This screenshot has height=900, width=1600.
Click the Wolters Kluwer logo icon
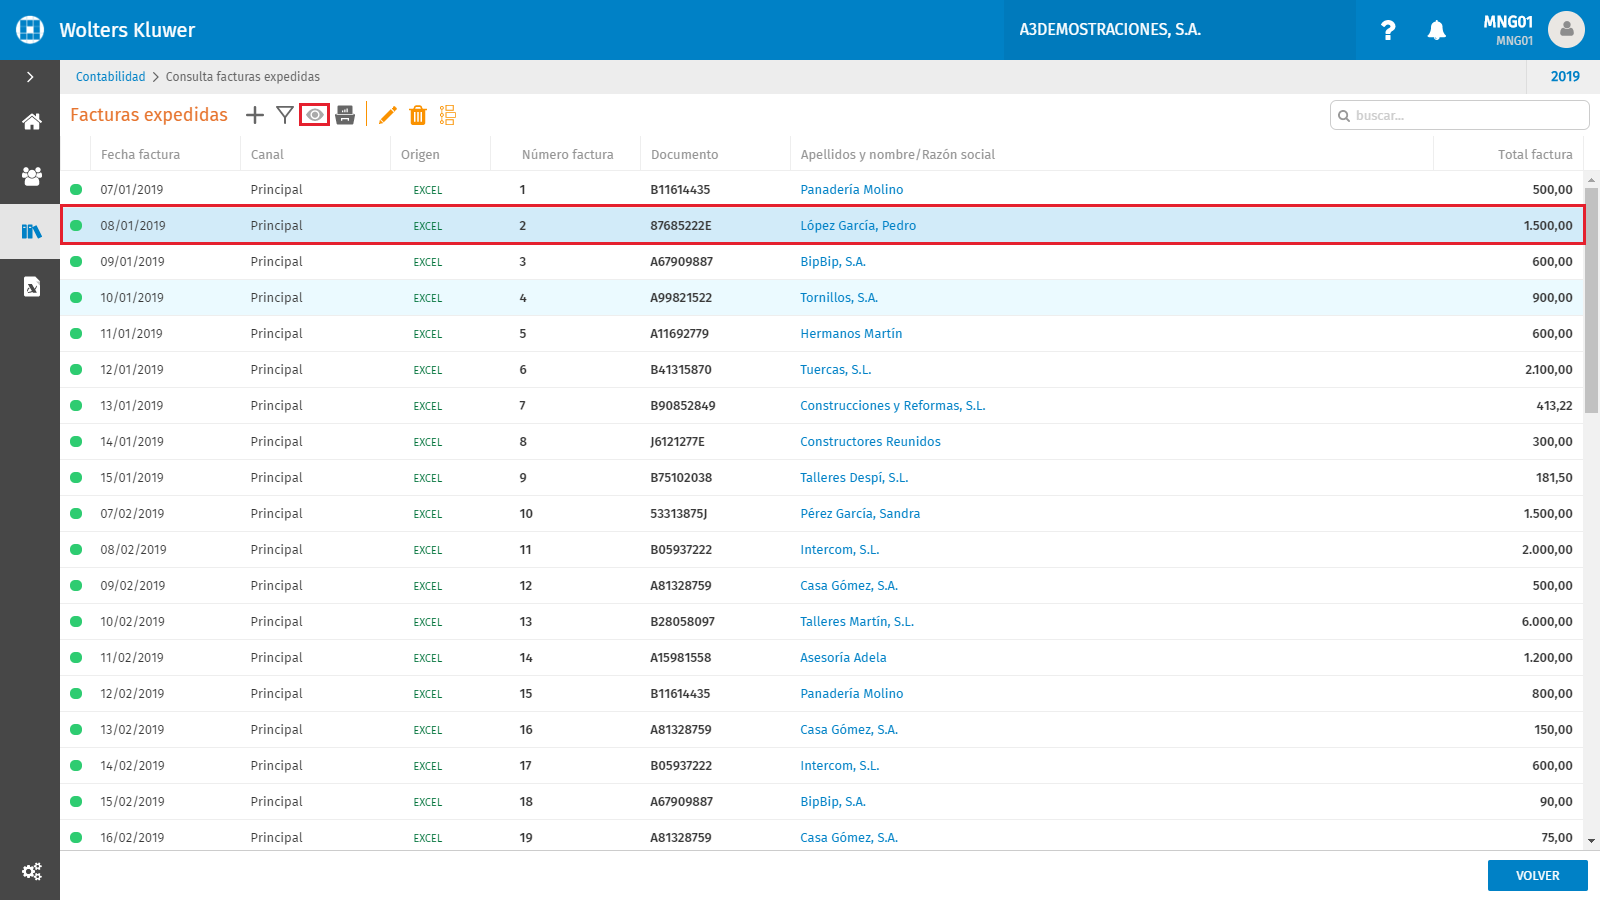pyautogui.click(x=30, y=30)
